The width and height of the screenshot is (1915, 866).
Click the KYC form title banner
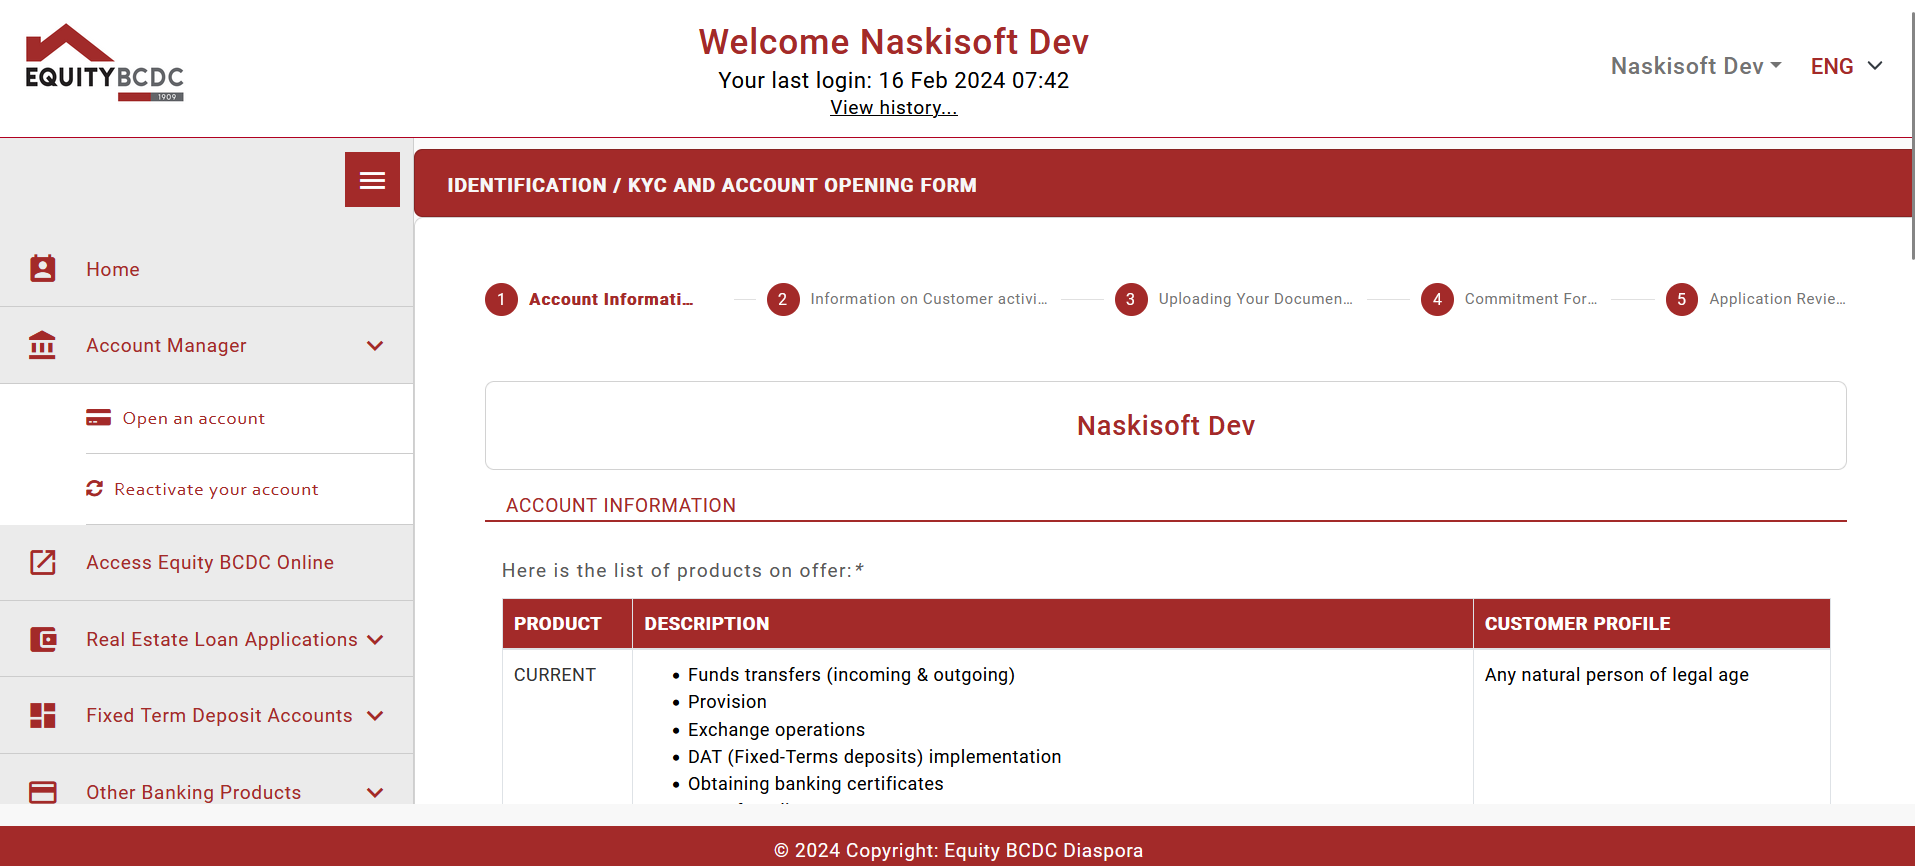[1164, 184]
